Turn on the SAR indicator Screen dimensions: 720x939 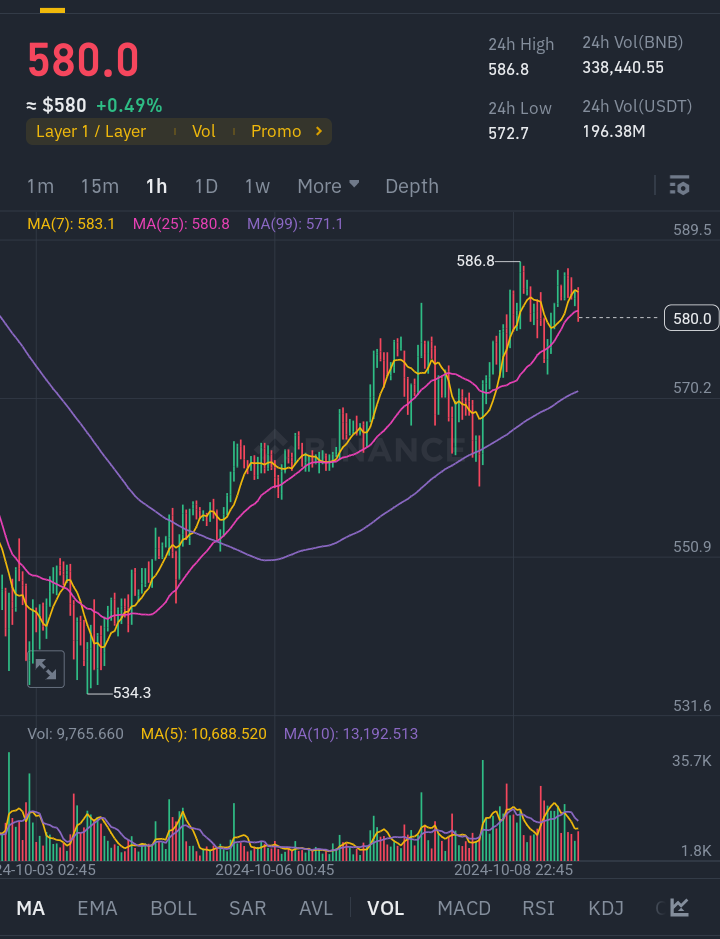coord(247,908)
